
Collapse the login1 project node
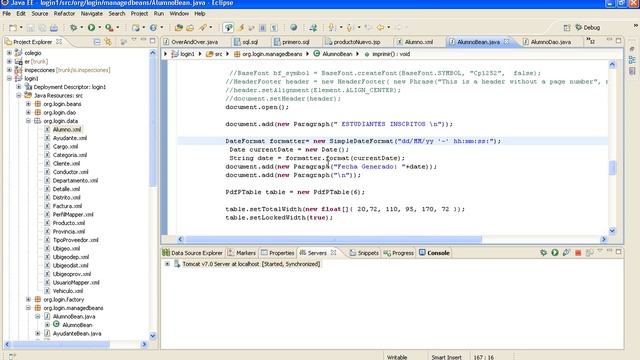coord(9,78)
